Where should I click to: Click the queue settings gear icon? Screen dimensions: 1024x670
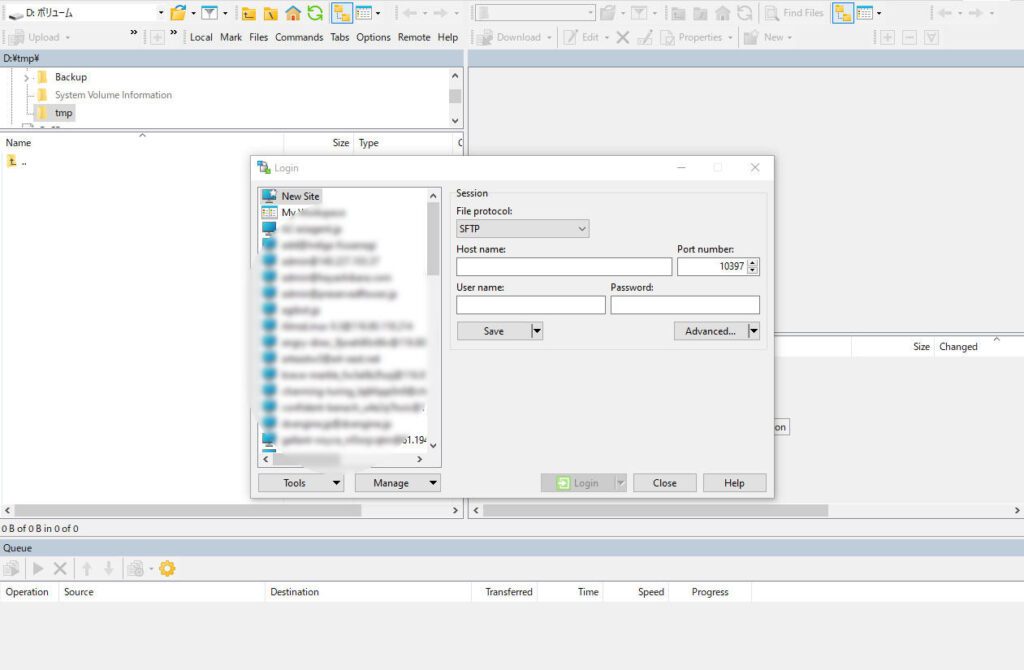point(167,569)
